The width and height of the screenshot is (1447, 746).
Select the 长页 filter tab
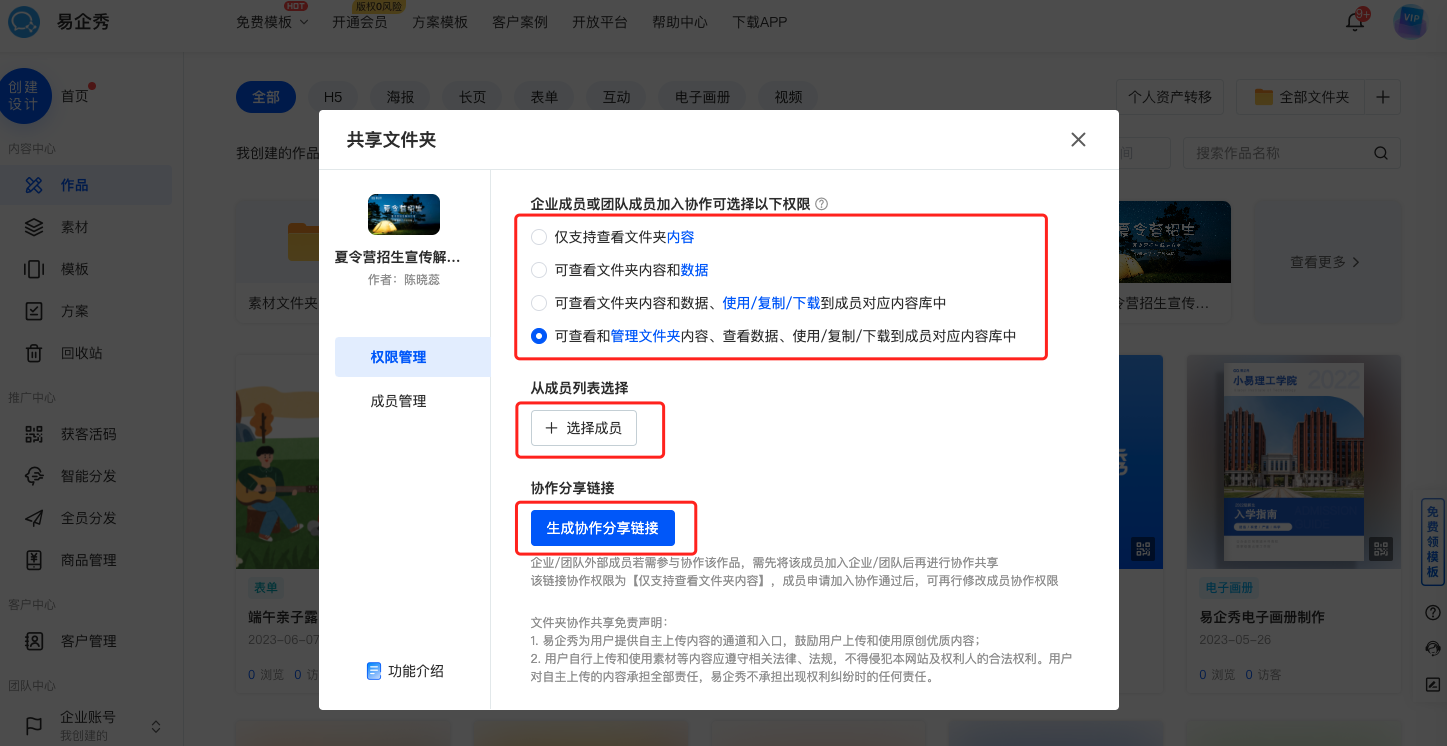pyautogui.click(x=472, y=97)
